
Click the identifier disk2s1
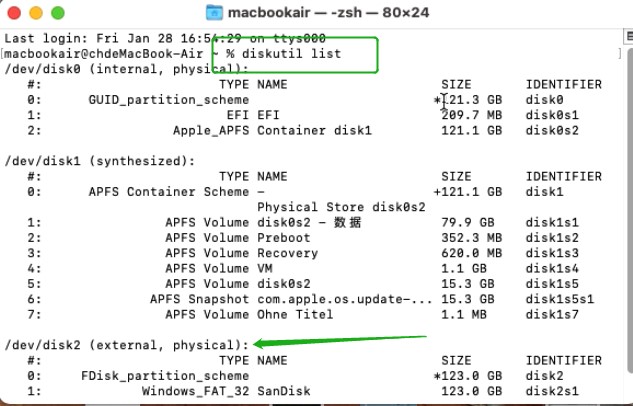point(552,391)
